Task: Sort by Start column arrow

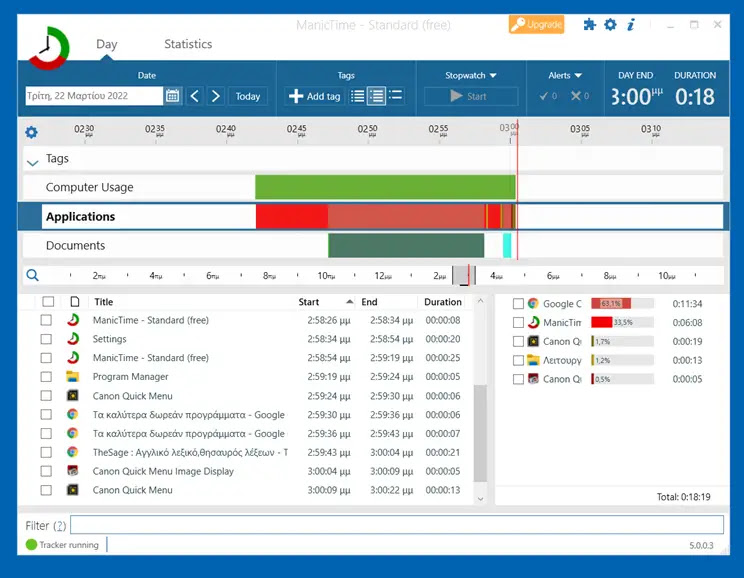Action: (x=350, y=302)
